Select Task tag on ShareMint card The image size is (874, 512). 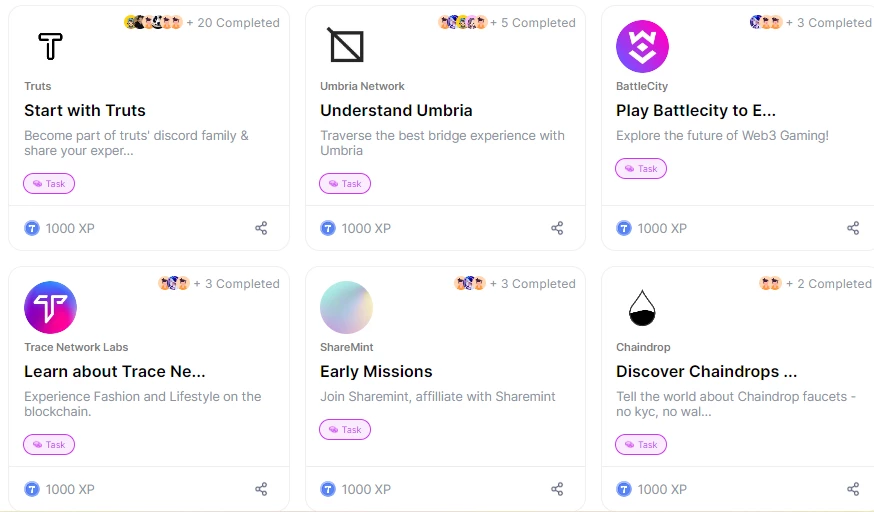click(345, 430)
